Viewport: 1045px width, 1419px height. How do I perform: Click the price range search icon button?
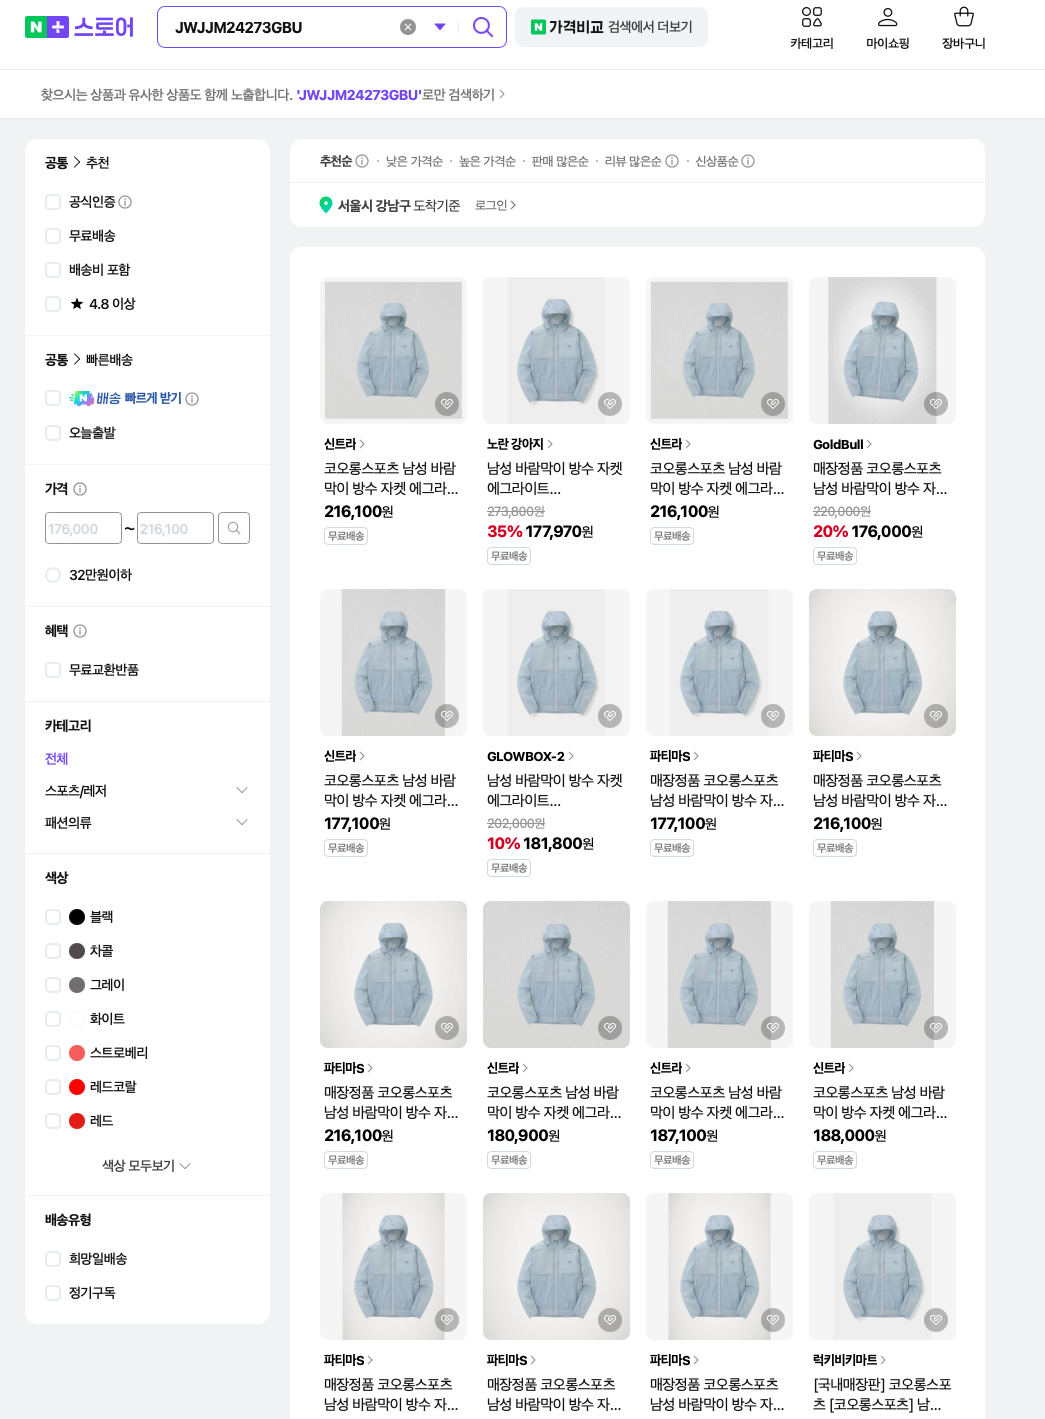234,528
